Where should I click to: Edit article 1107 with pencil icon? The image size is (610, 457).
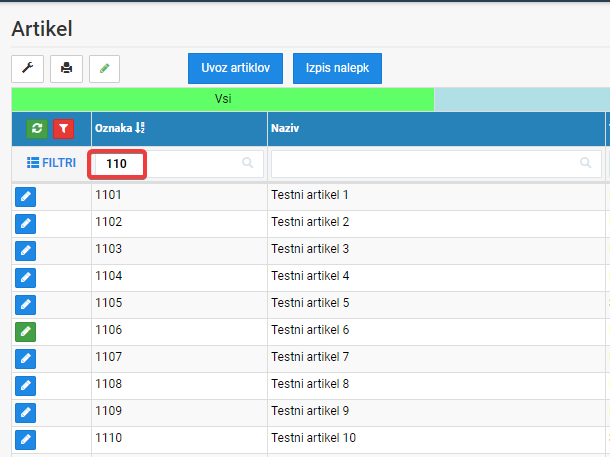26,359
